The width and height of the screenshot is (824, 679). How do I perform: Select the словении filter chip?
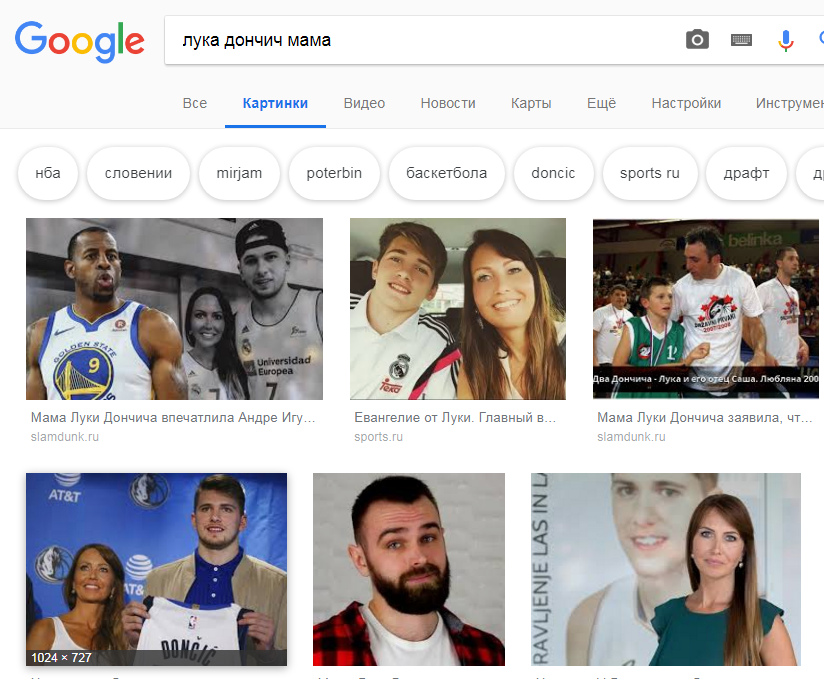(x=138, y=173)
